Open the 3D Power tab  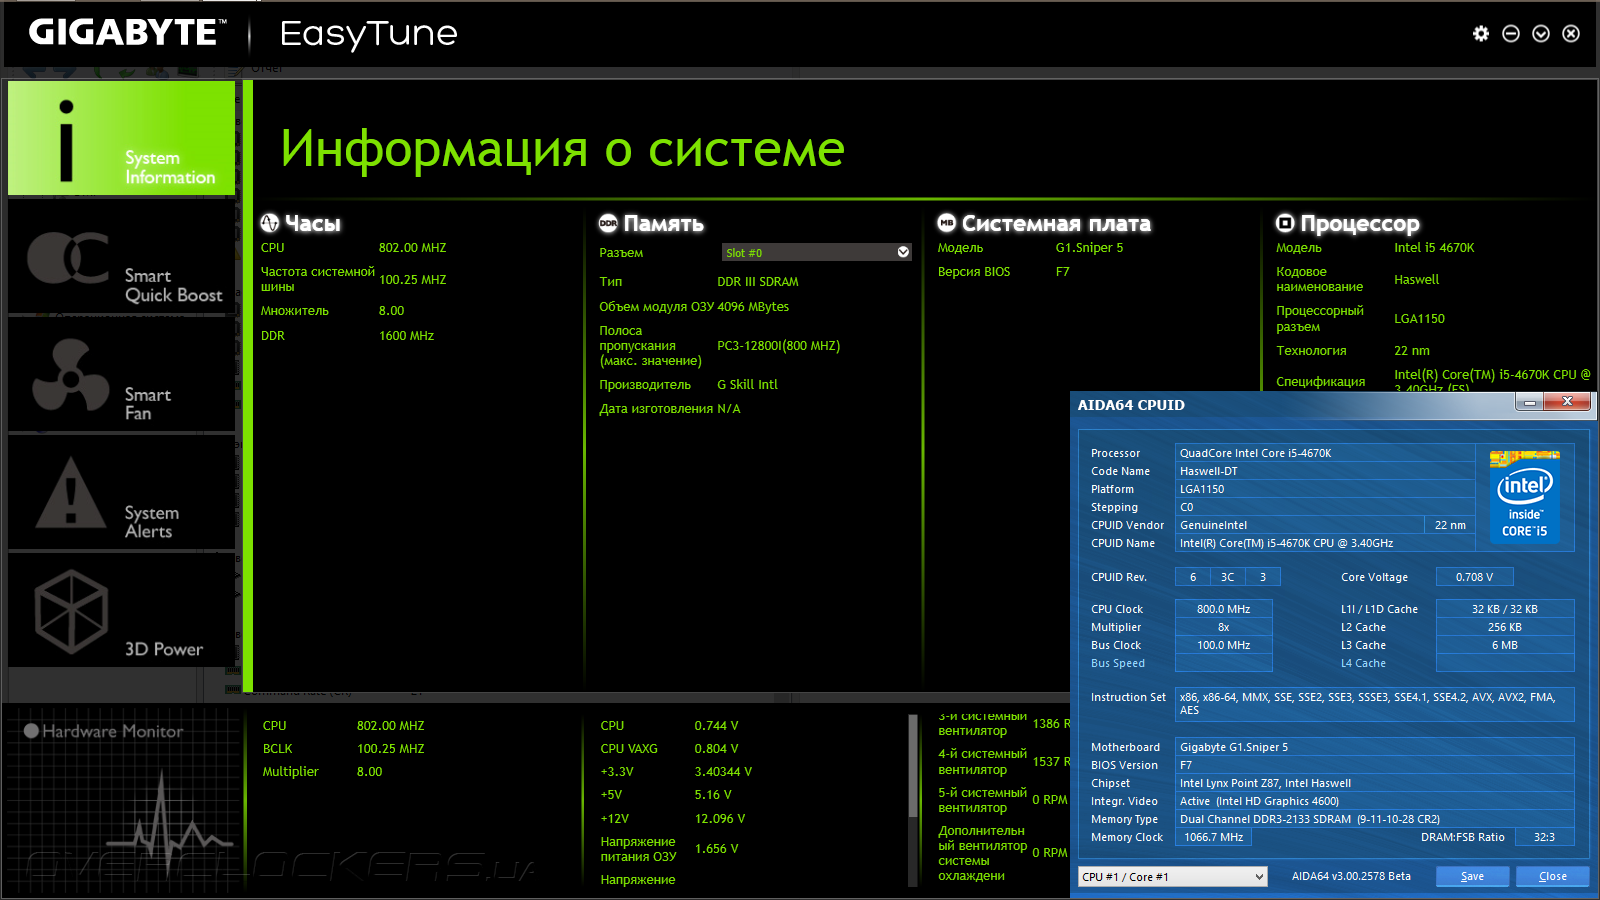coord(121,611)
